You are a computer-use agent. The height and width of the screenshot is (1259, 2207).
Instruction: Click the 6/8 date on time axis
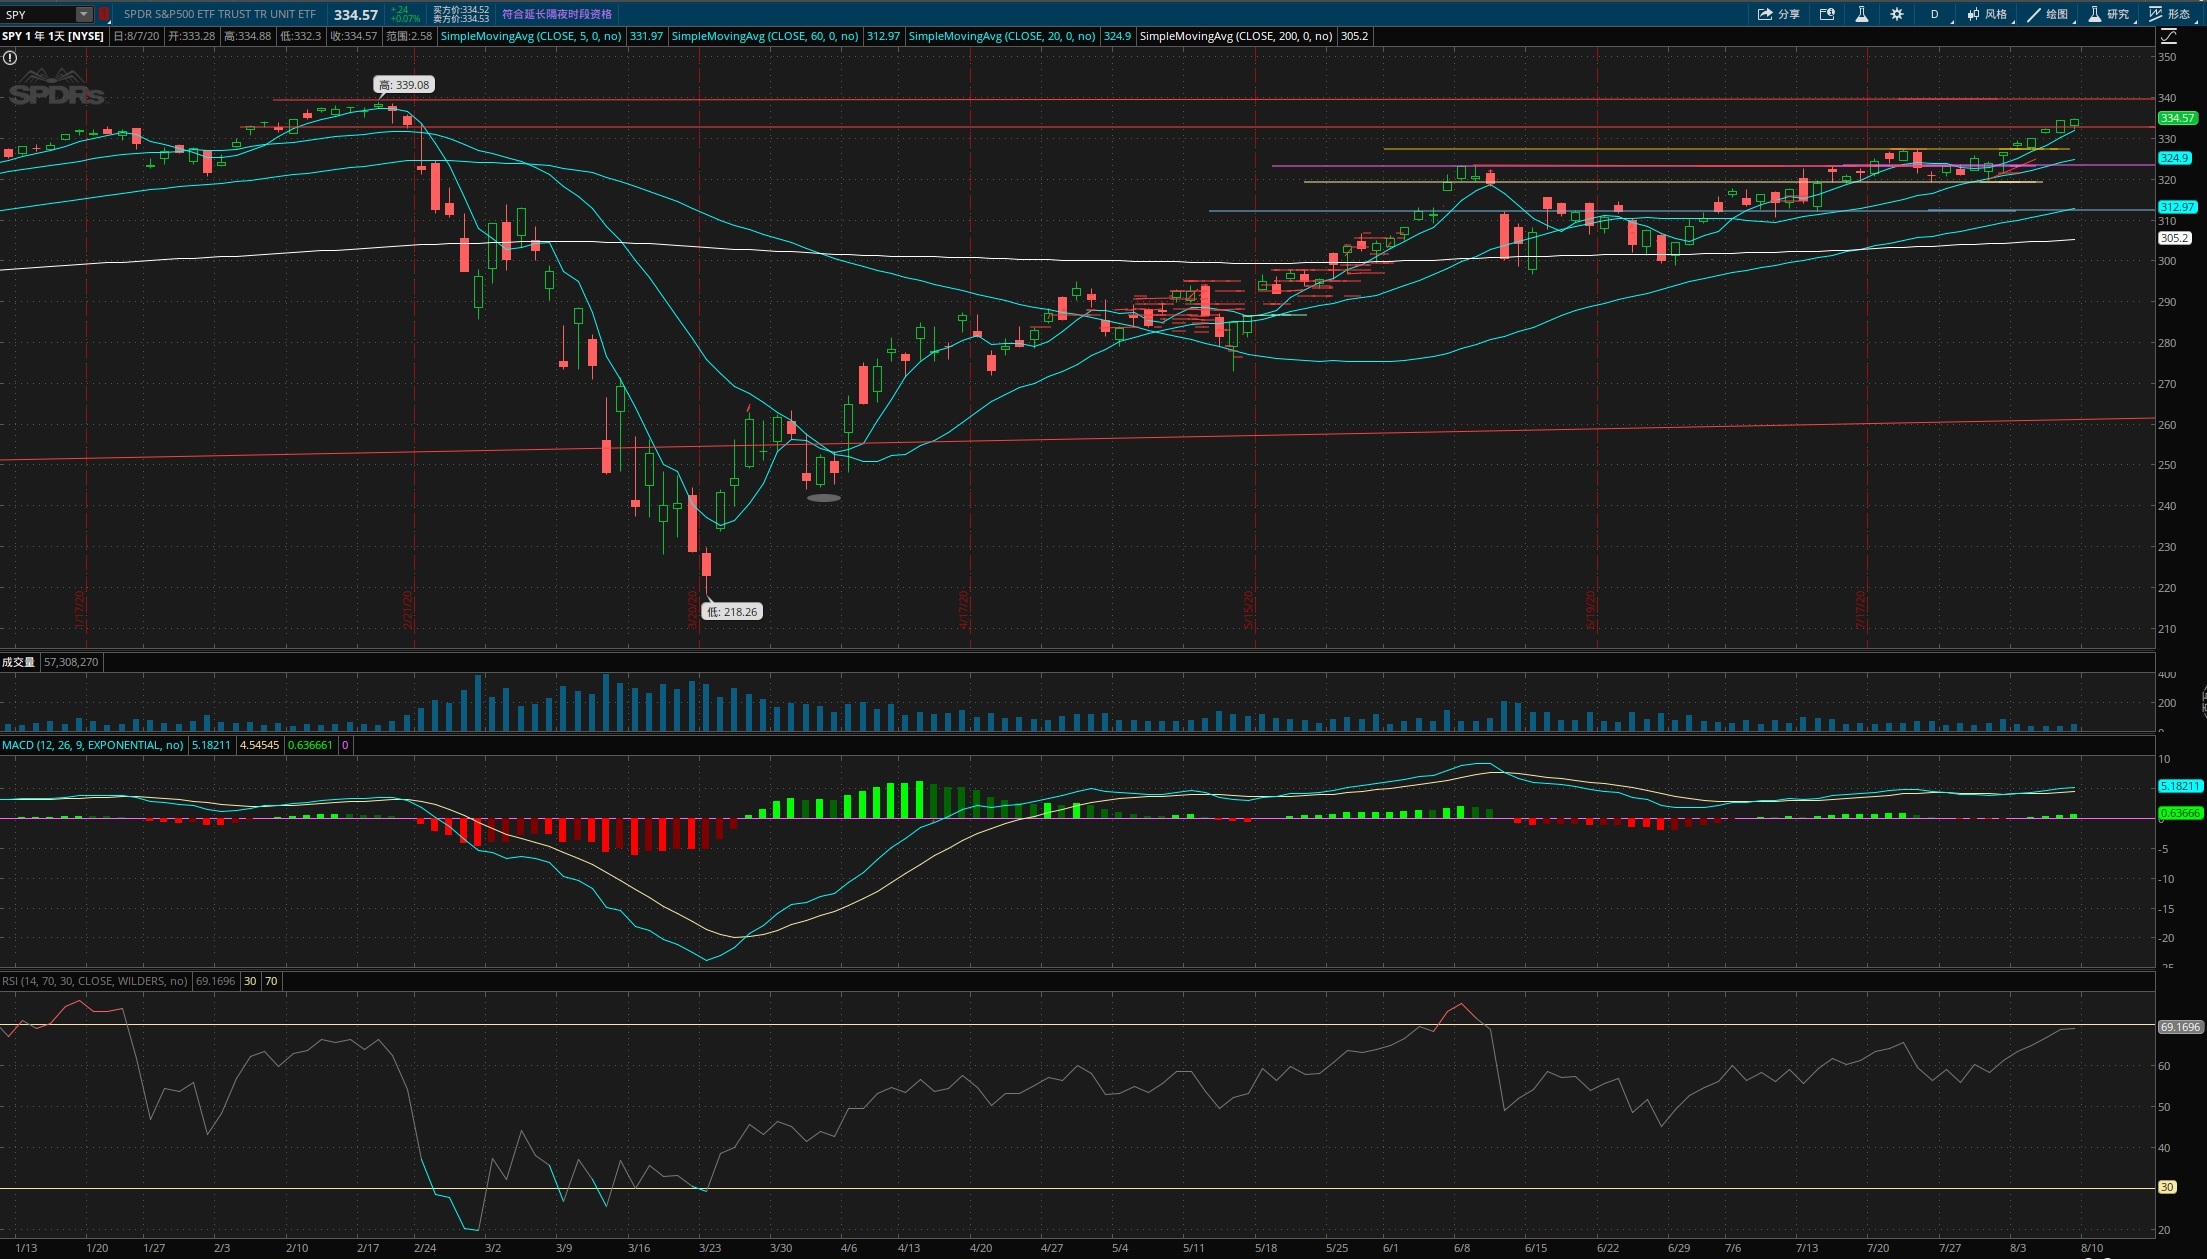point(1462,1248)
